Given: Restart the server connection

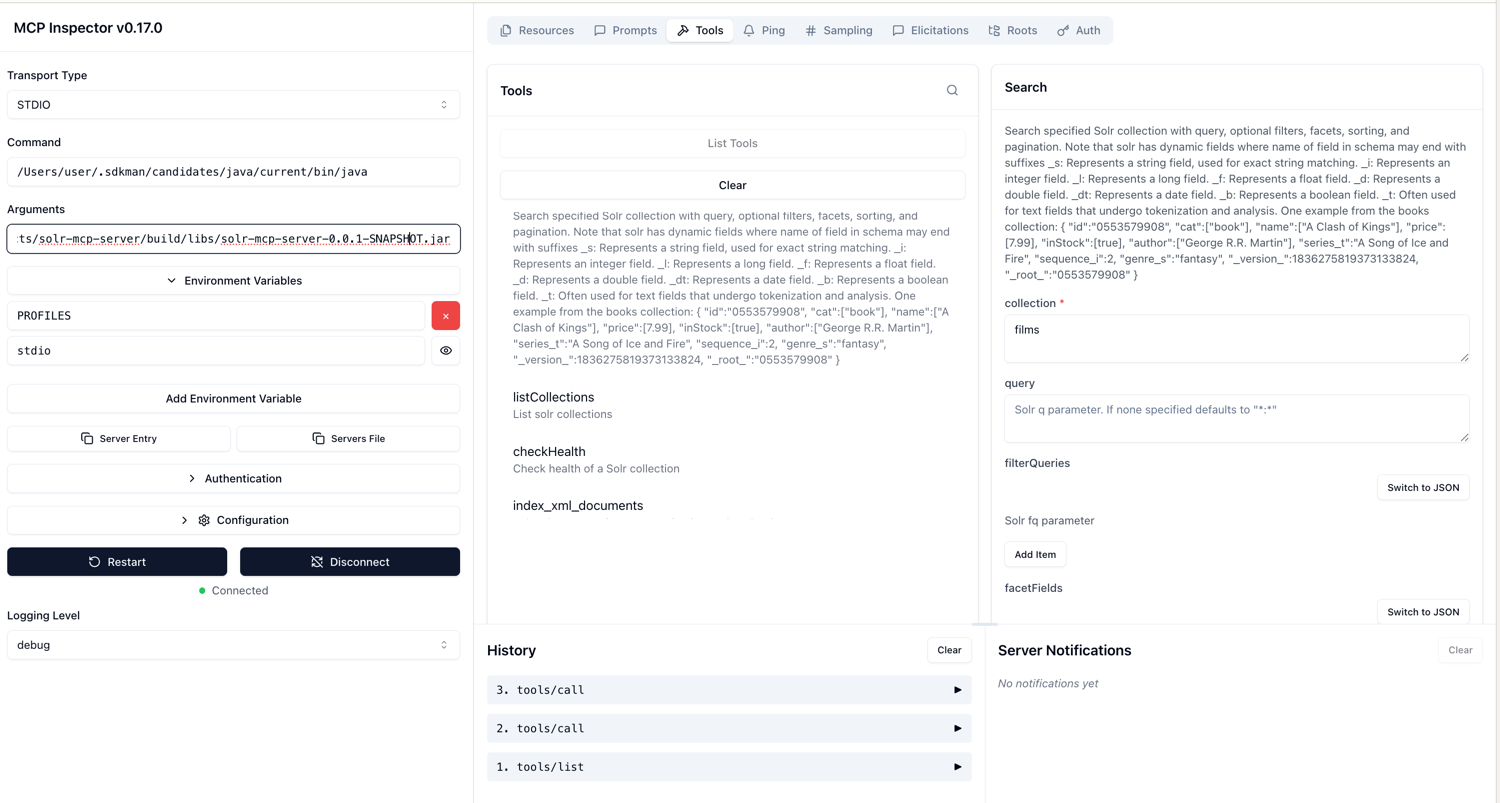Looking at the screenshot, I should pyautogui.click(x=117, y=562).
